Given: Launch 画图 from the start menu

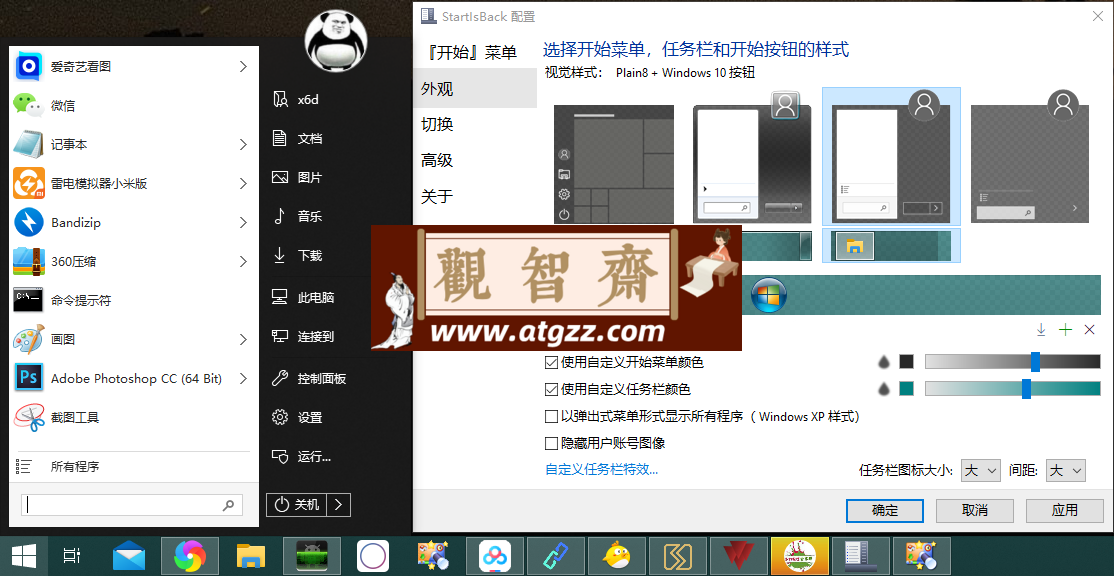Looking at the screenshot, I should 133,339.
